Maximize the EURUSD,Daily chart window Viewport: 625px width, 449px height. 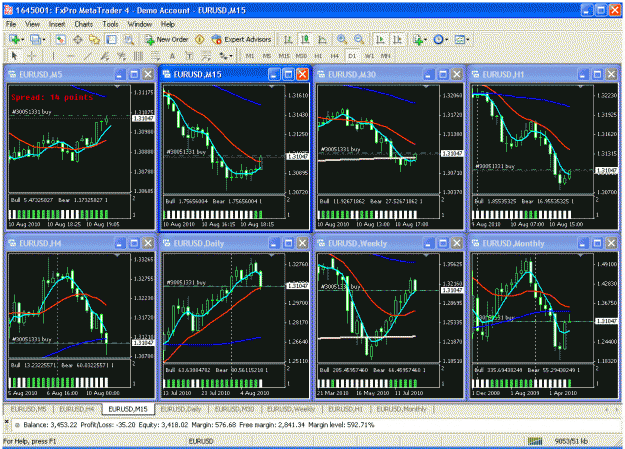click(288, 243)
